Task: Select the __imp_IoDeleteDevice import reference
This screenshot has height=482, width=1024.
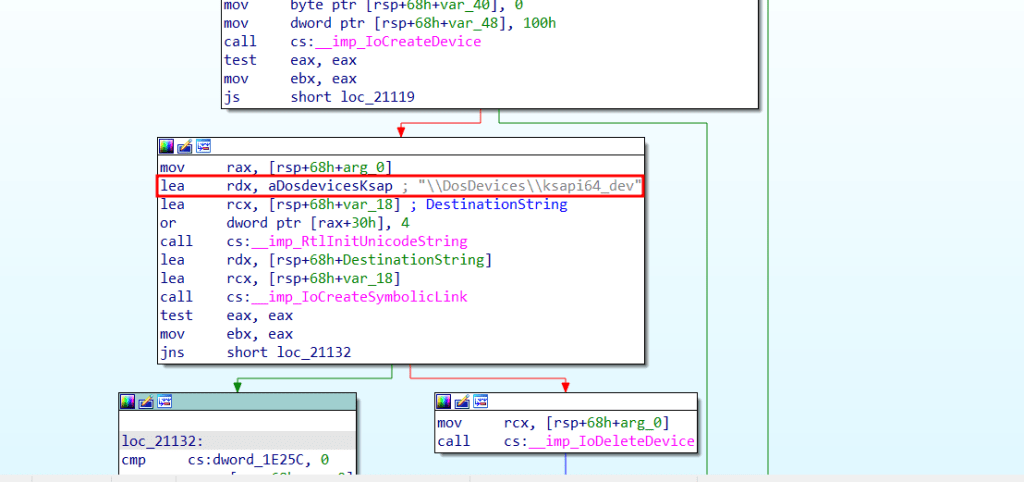Action: click(x=598, y=441)
